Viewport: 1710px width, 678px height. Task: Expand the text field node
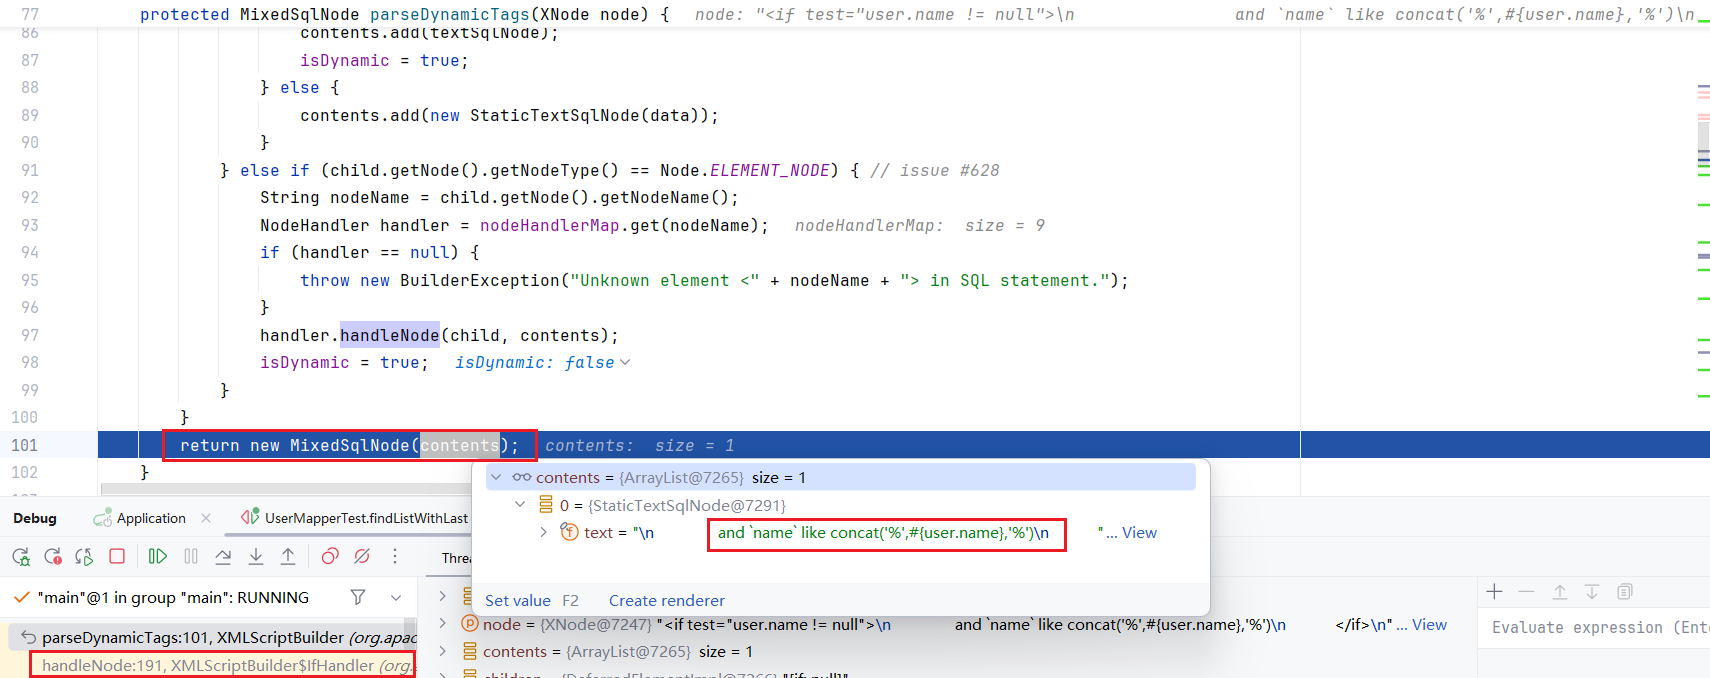[543, 532]
